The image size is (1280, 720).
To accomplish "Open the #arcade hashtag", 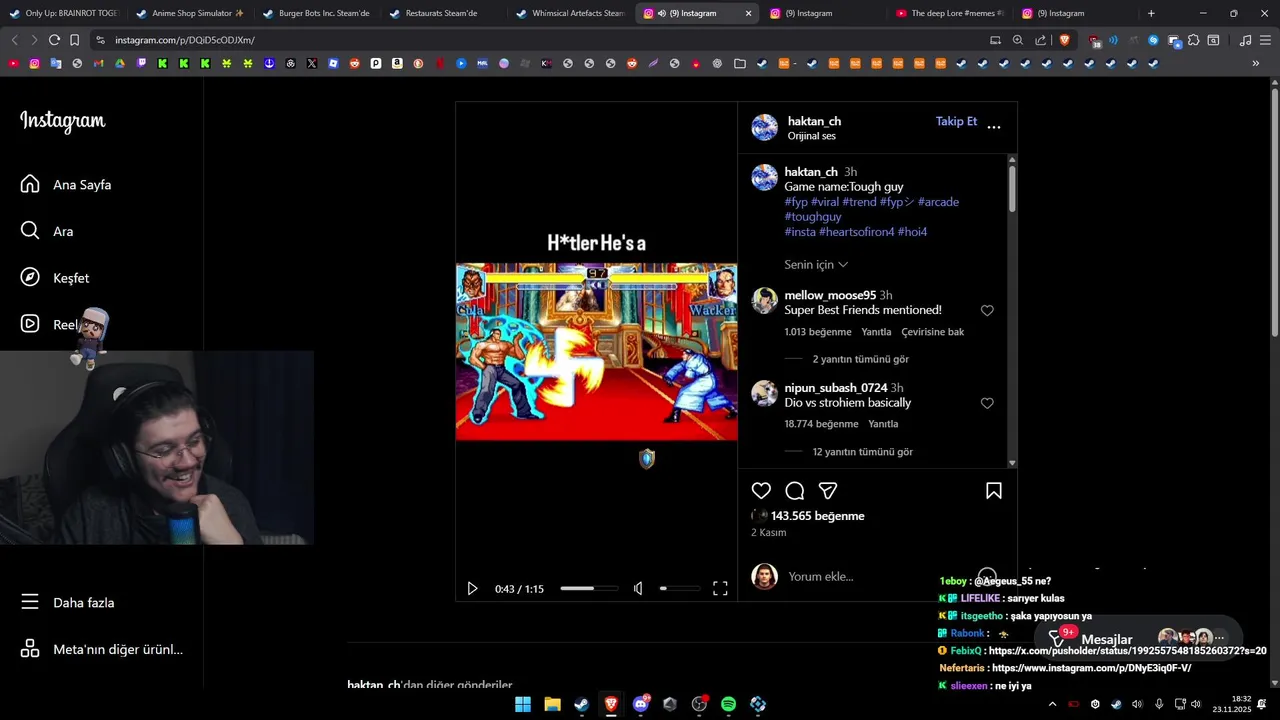I will (x=938, y=202).
